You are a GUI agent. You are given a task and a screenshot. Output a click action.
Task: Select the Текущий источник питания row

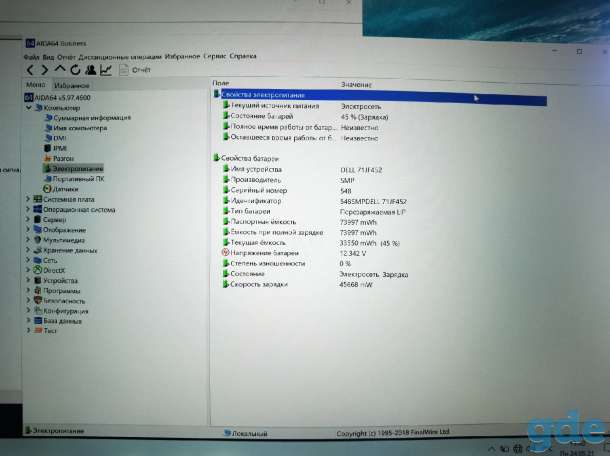[x=302, y=106]
